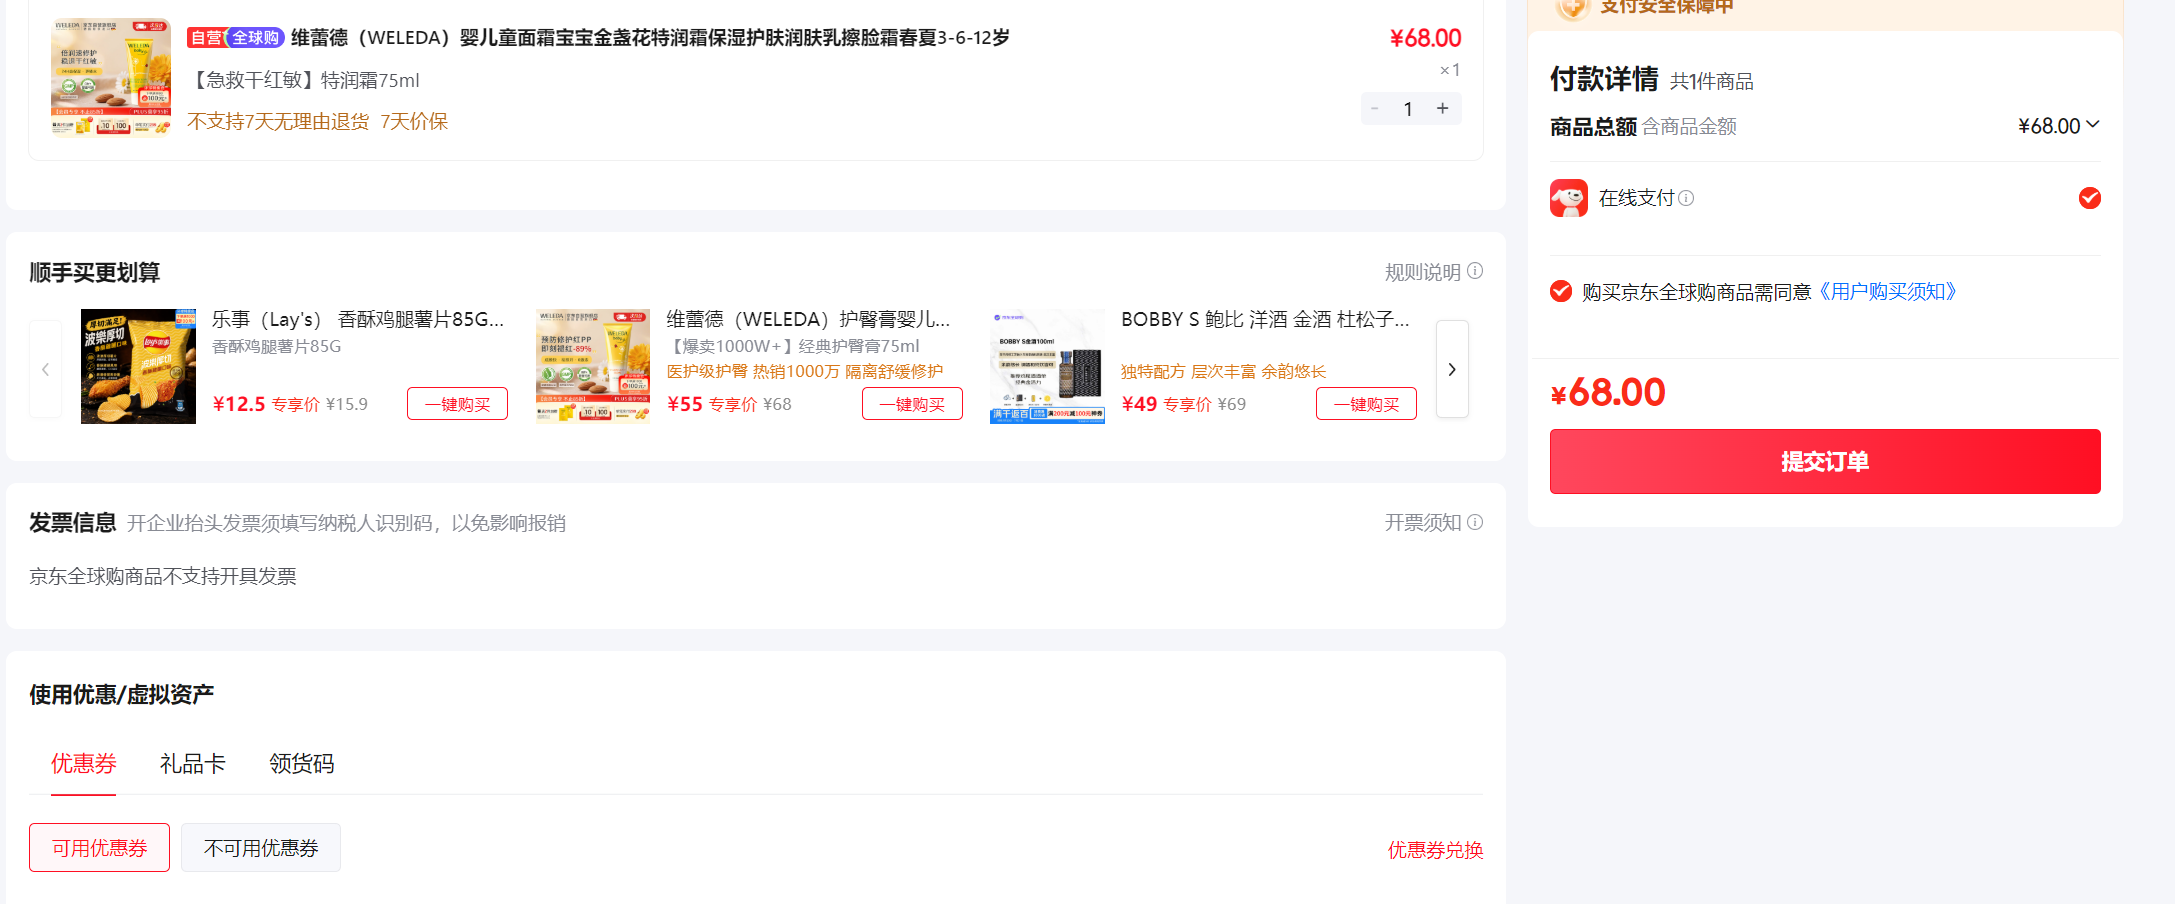
Task: Expand the 商品总额 ¥68.00 details chevron
Action: [x=2093, y=124]
